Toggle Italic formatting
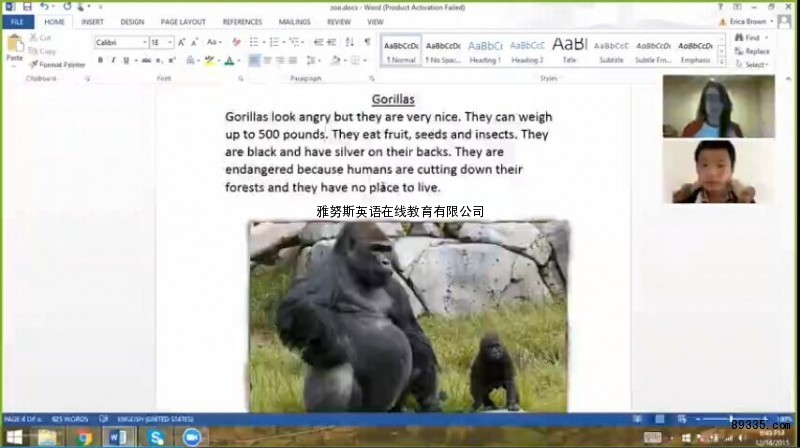 tap(113, 60)
